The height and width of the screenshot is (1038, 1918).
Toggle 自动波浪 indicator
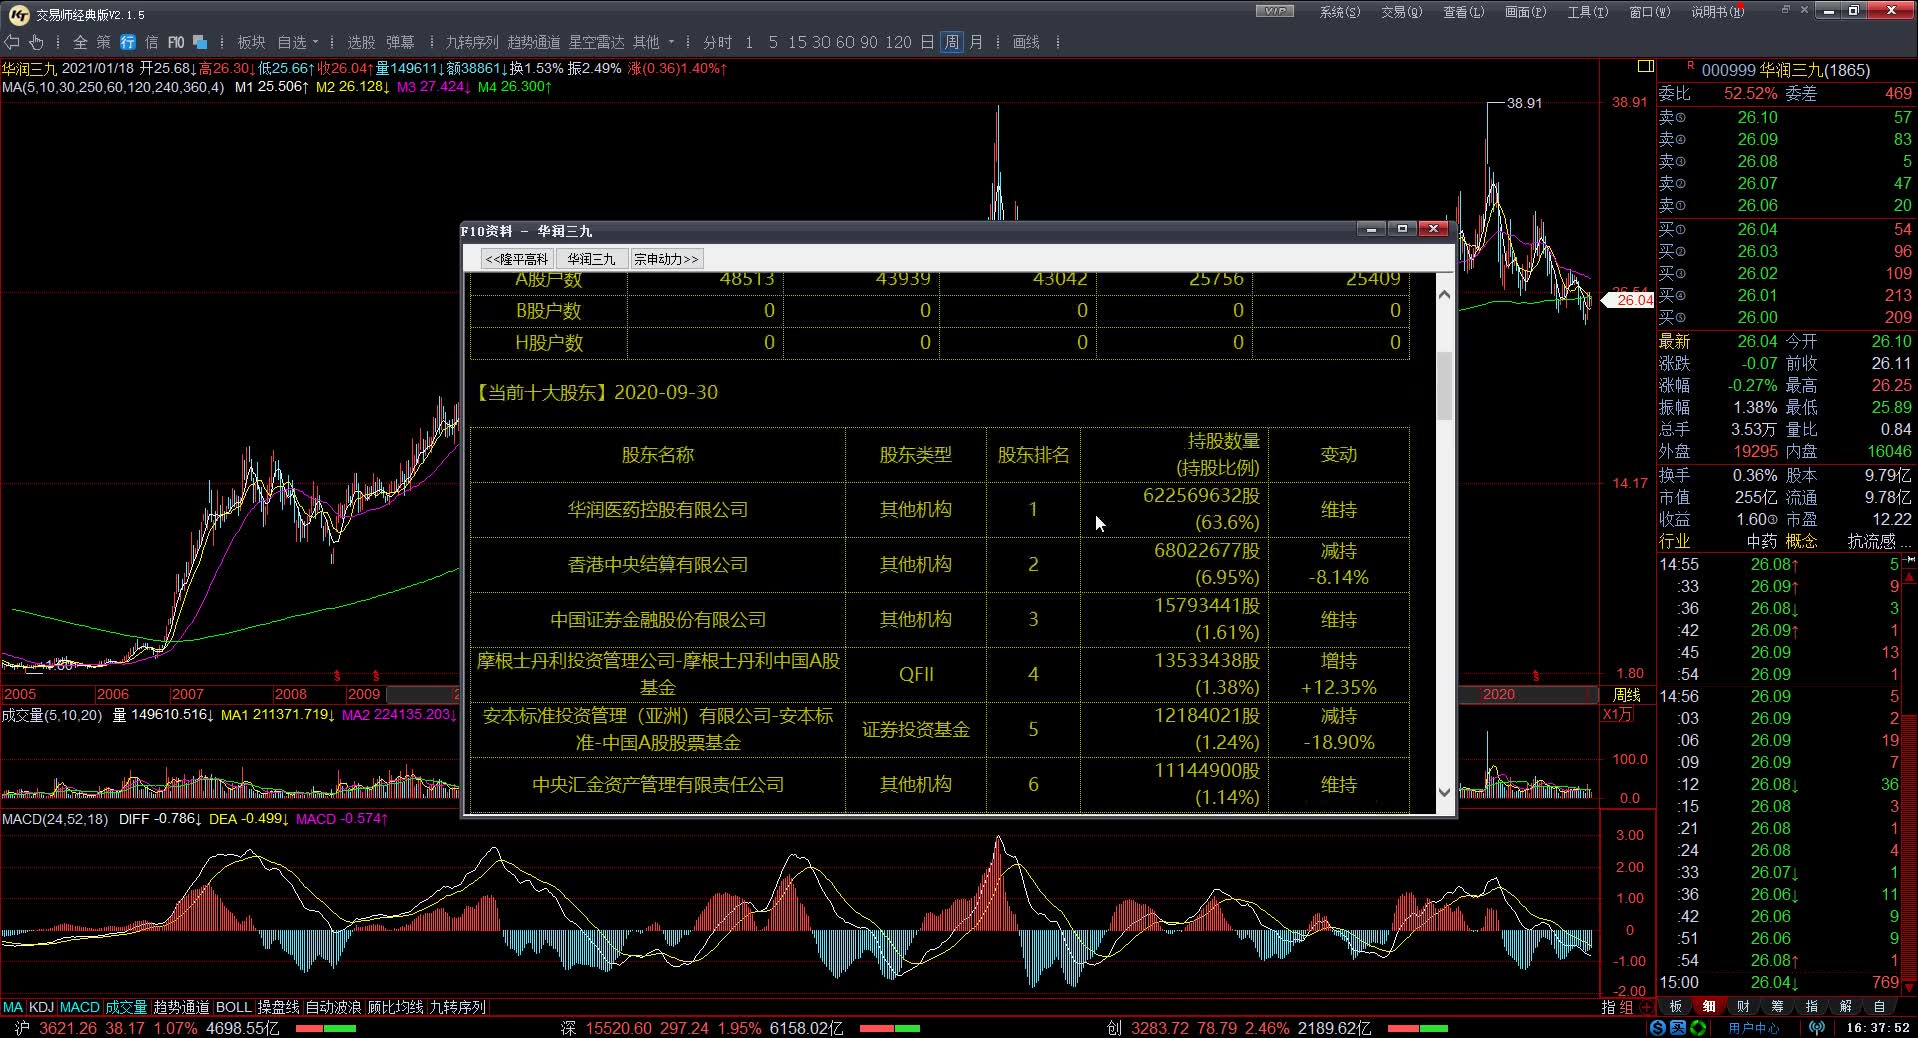point(333,1007)
